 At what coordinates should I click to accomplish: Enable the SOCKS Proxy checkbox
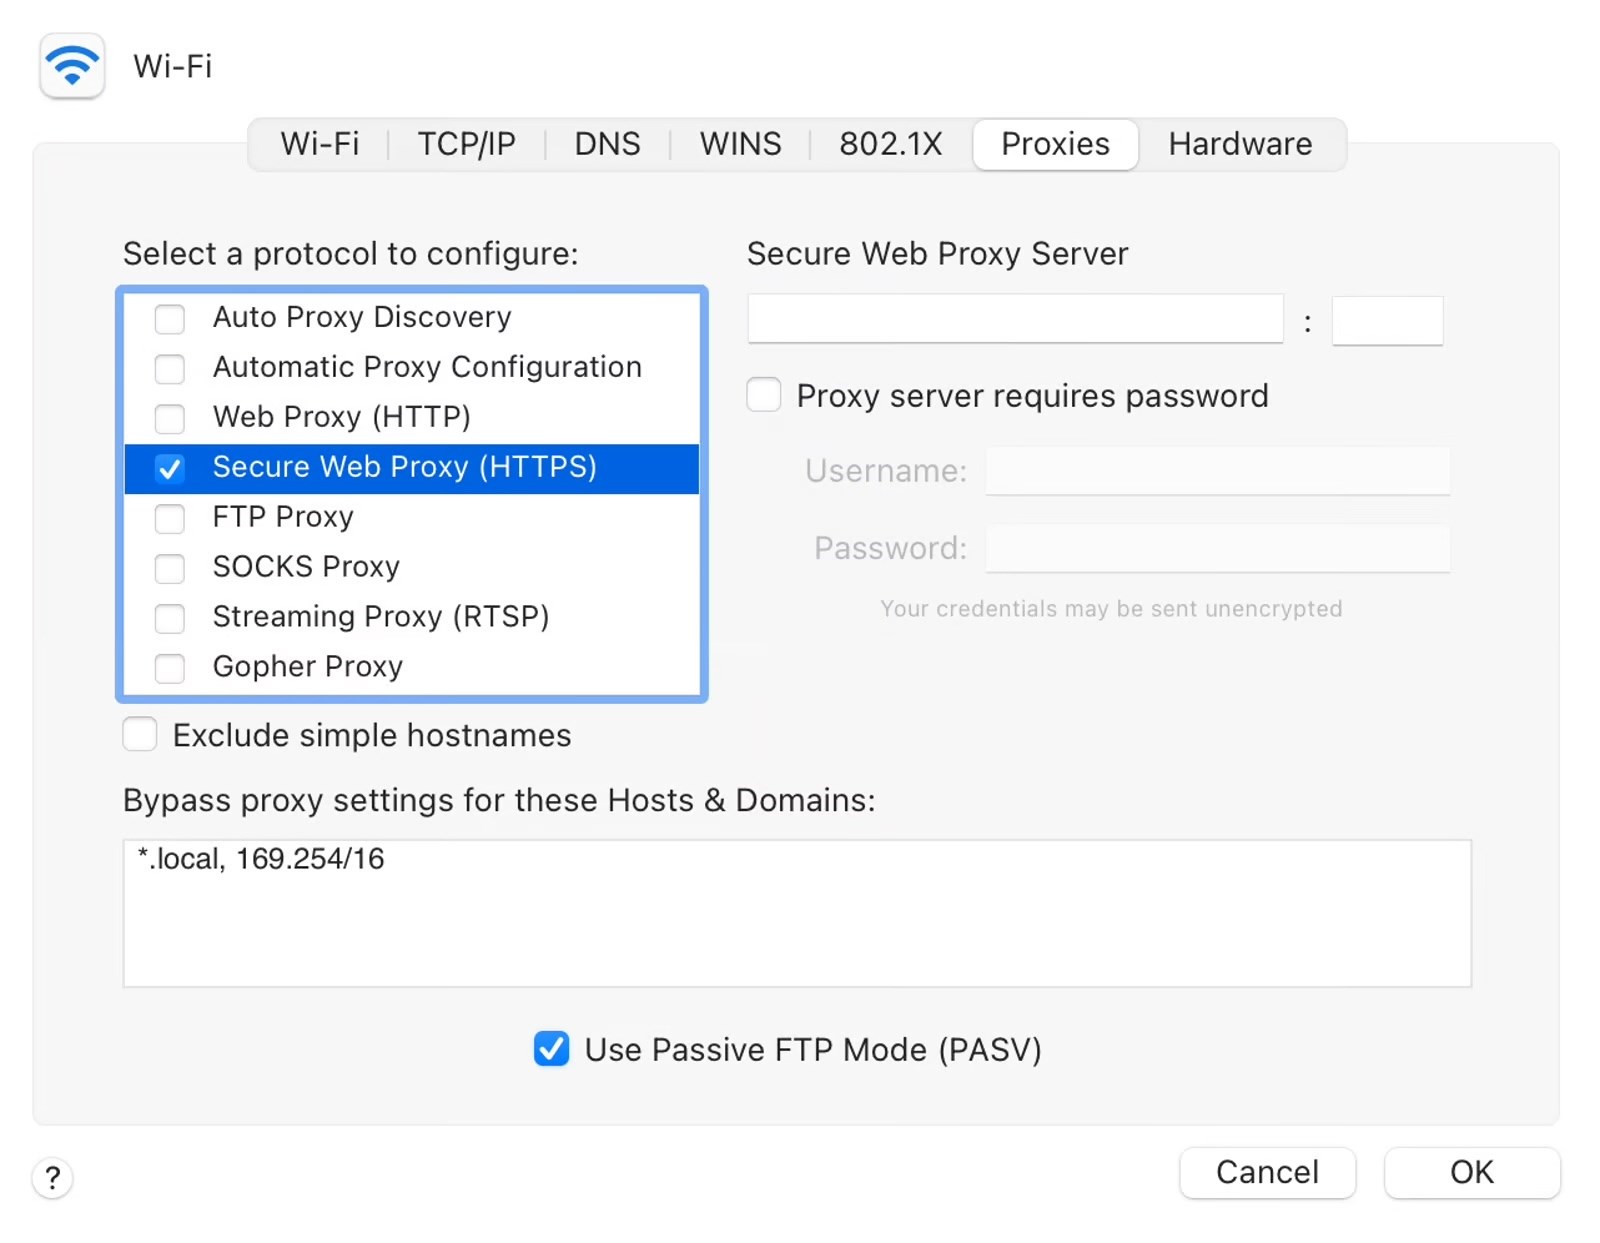tap(170, 568)
